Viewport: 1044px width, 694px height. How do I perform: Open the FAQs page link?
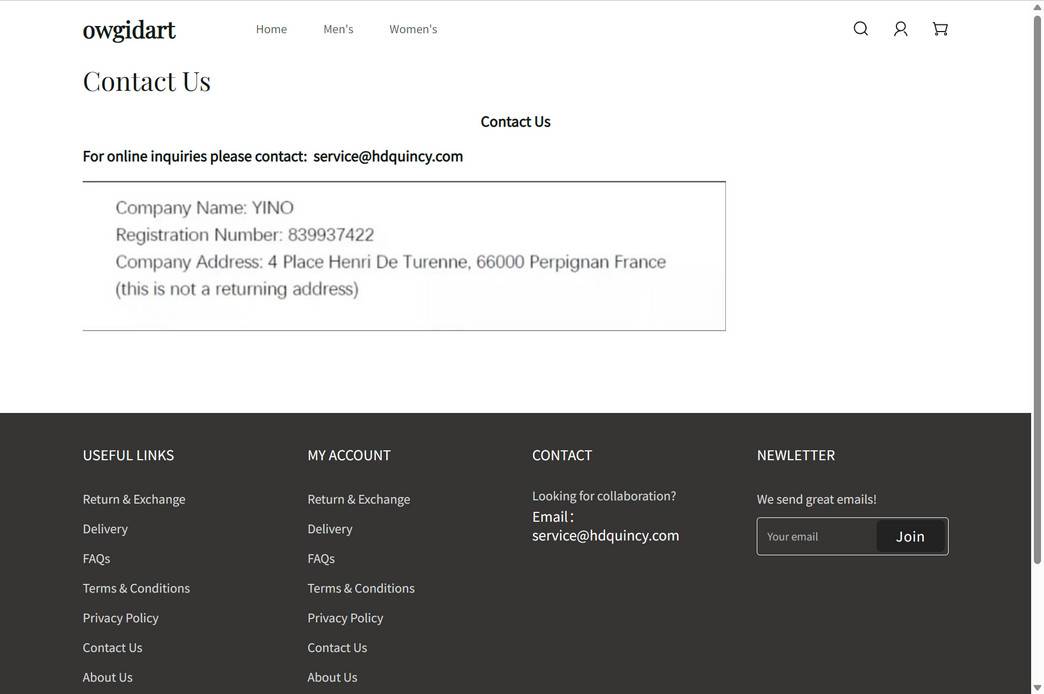click(x=96, y=559)
